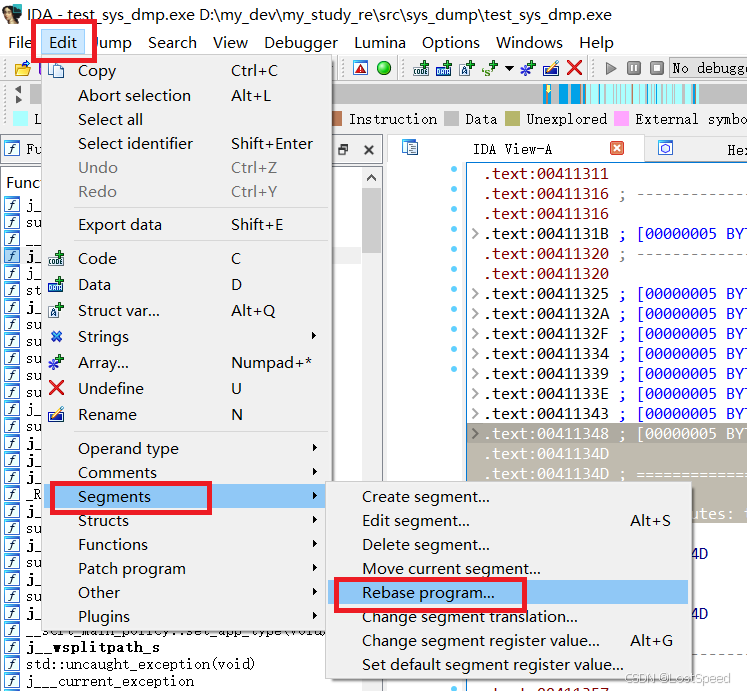This screenshot has height=691, width=747.
Task: Expand the Plugins submenu
Action: tap(187, 617)
